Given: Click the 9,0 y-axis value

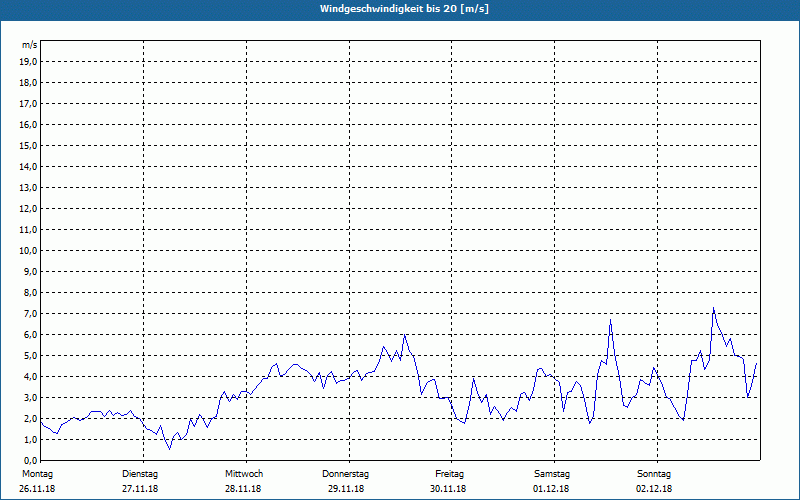Looking at the screenshot, I should (x=30, y=271).
